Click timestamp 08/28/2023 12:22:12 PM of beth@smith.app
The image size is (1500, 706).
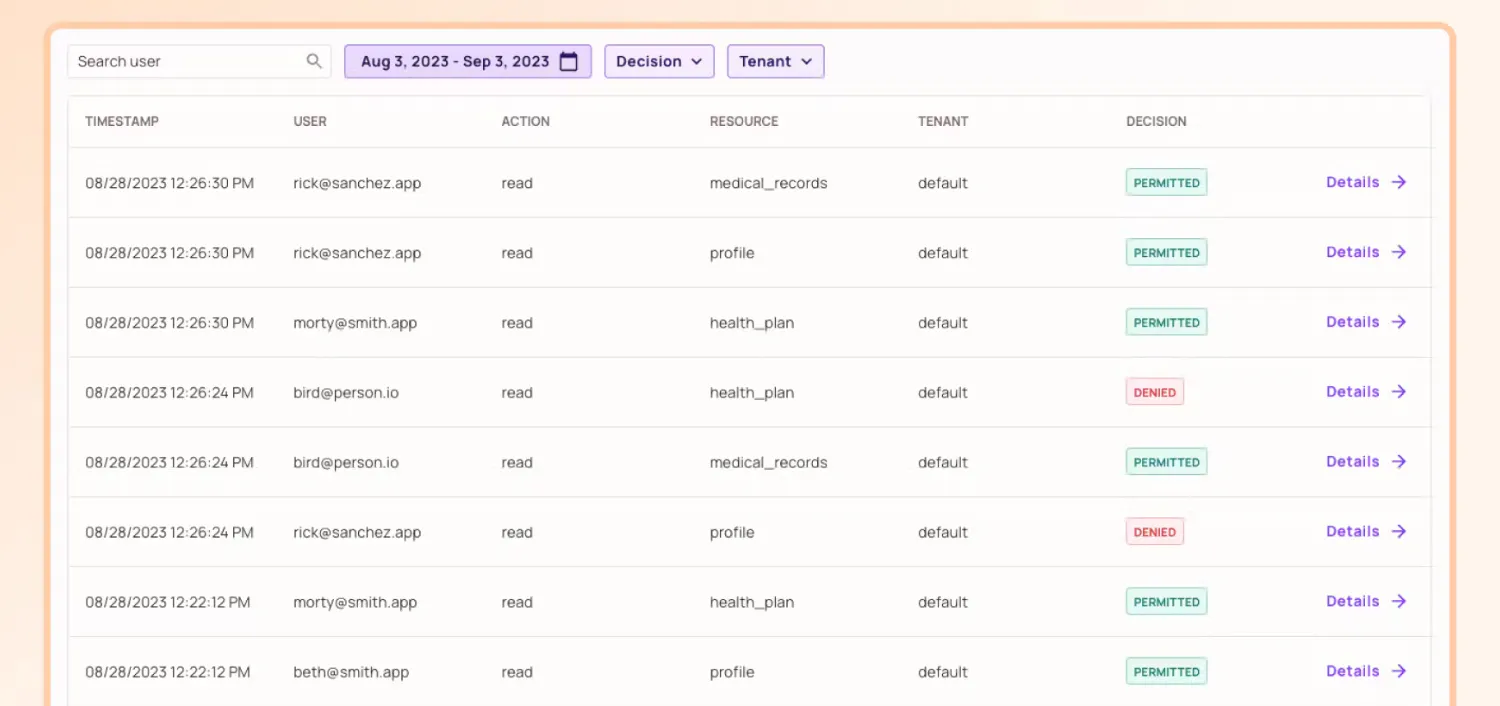(x=168, y=672)
